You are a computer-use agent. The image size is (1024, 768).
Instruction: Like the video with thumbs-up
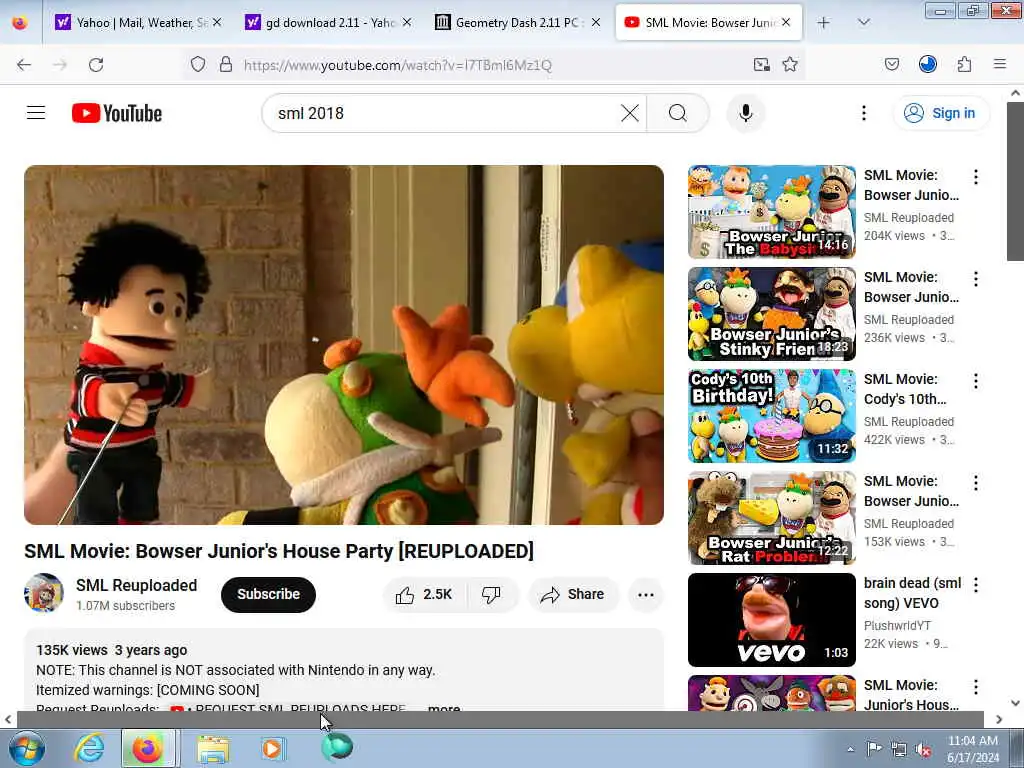click(x=424, y=594)
